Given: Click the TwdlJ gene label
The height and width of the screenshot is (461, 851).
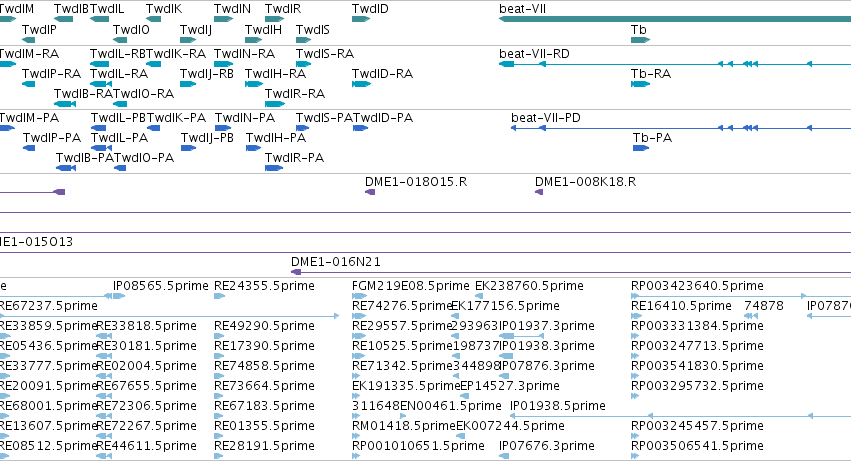Looking at the screenshot, I should (x=195, y=29).
